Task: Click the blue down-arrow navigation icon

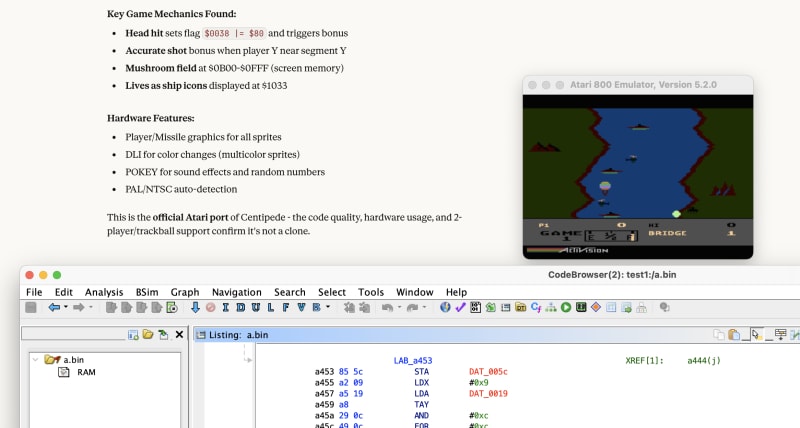Action: (x=195, y=307)
